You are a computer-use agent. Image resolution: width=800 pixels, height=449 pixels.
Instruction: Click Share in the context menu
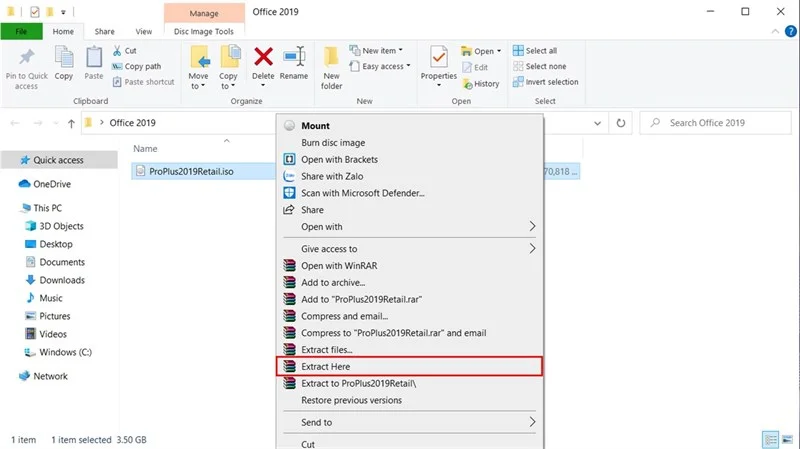coord(411,210)
